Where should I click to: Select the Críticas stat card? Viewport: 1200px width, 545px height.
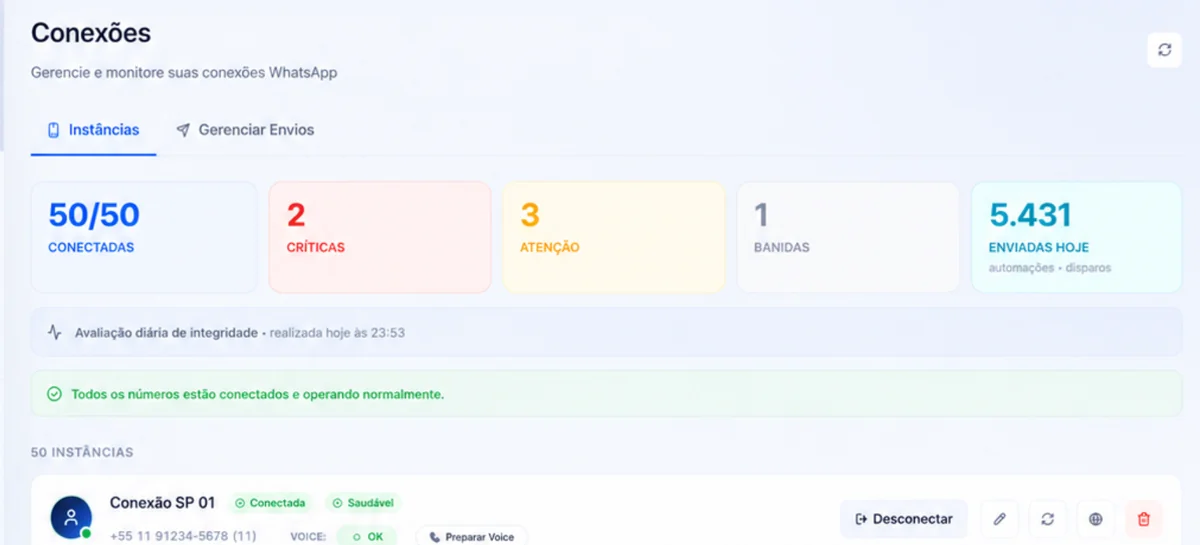pos(380,237)
